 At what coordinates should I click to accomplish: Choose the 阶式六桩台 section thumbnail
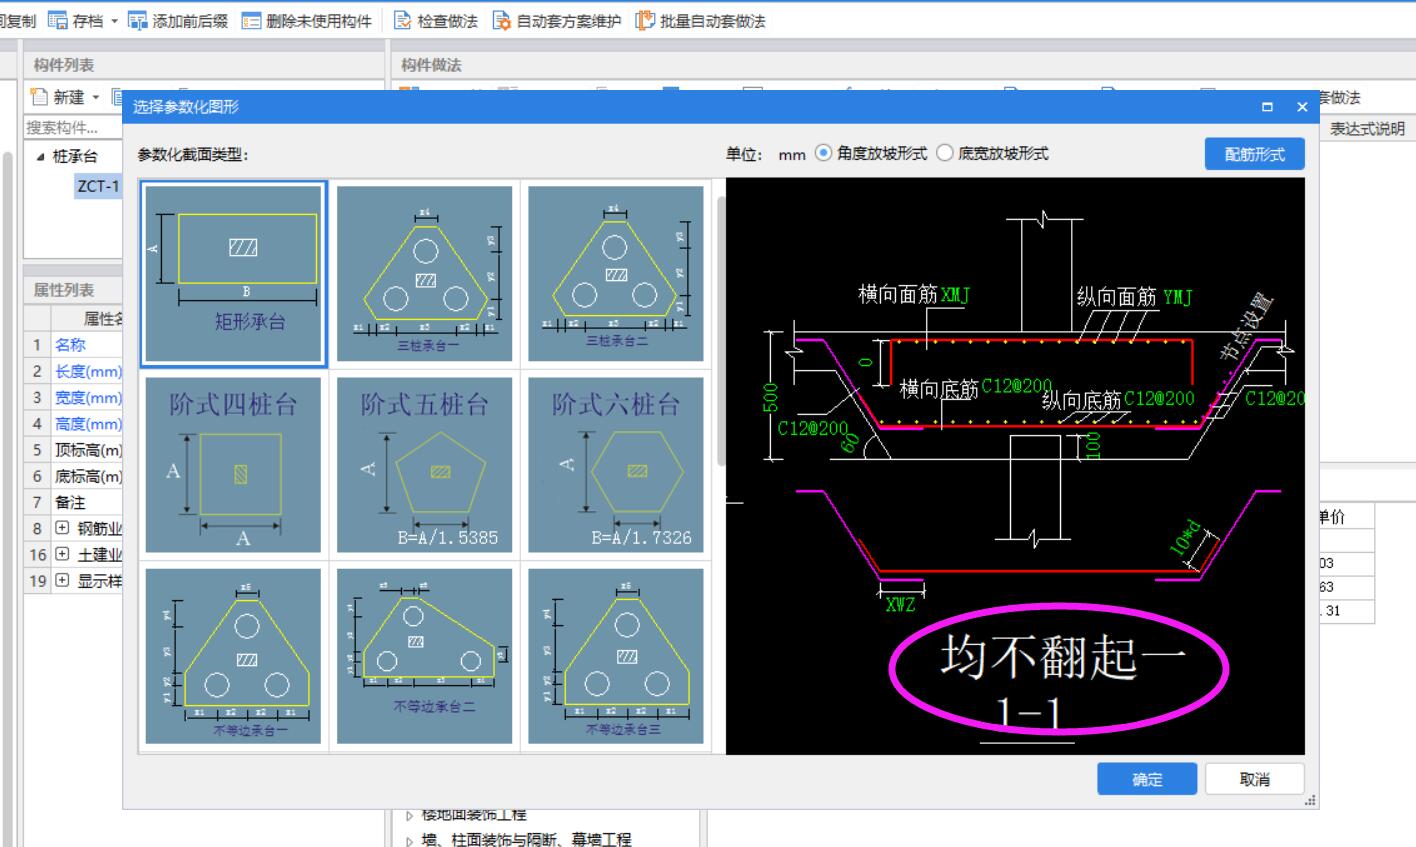616,465
